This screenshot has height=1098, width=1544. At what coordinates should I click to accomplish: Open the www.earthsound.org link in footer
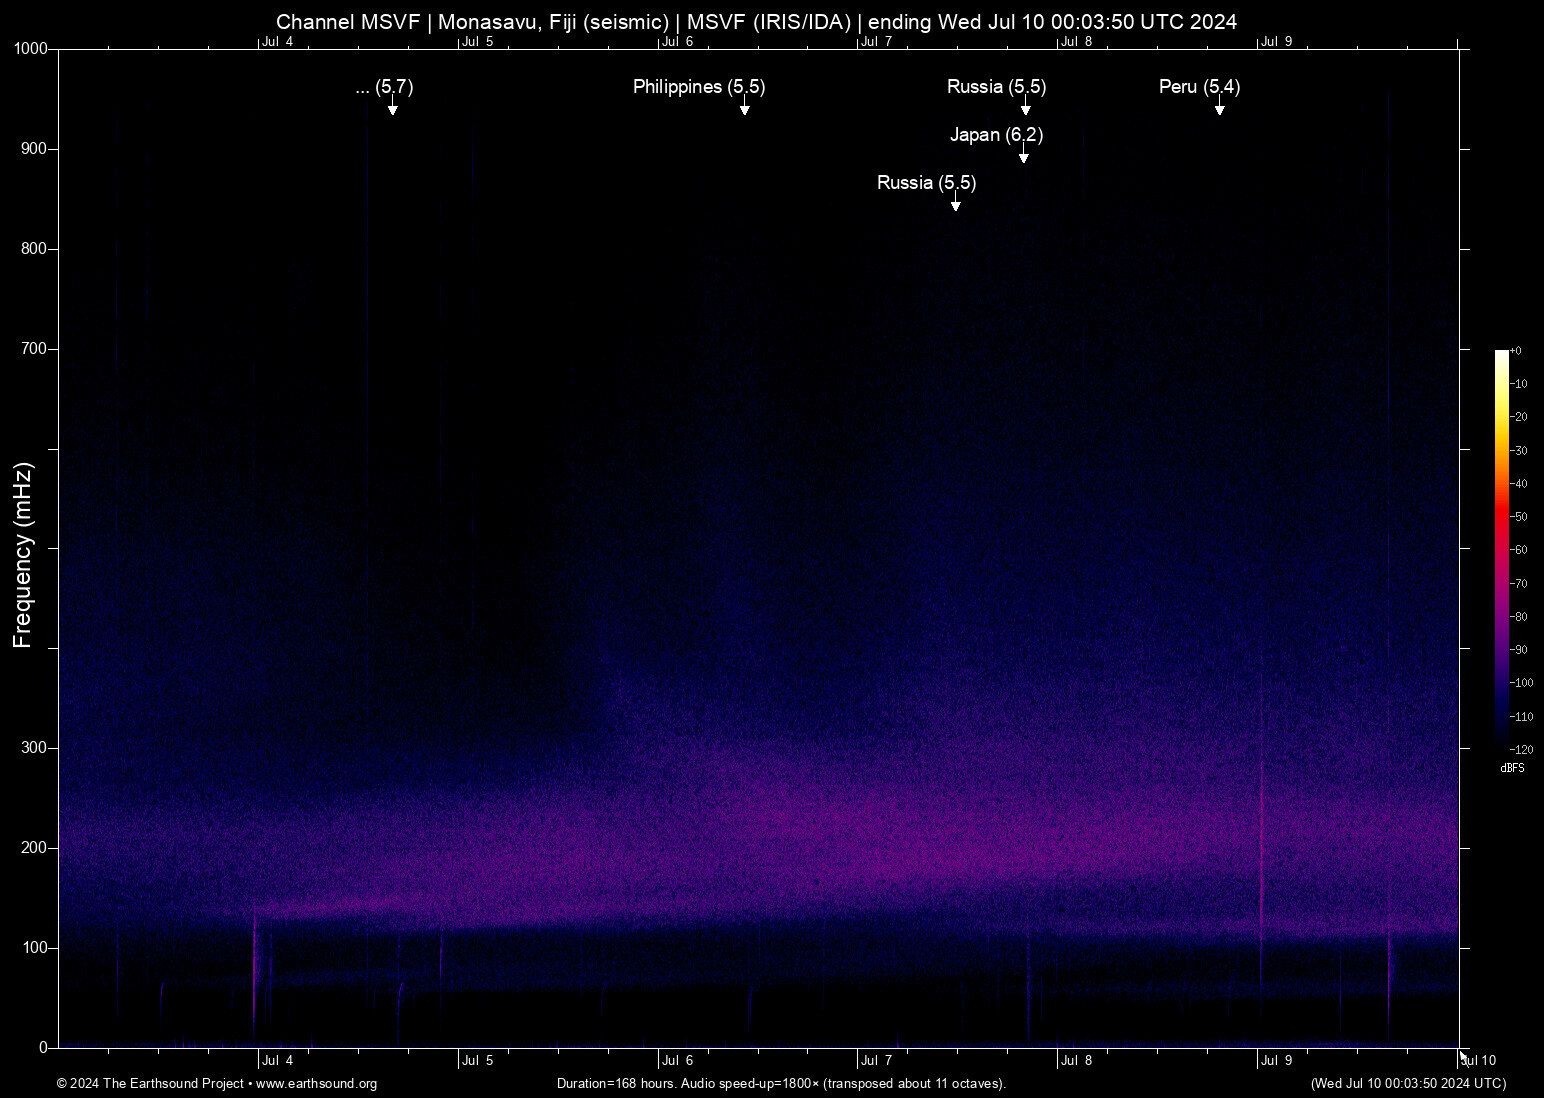click(316, 1084)
